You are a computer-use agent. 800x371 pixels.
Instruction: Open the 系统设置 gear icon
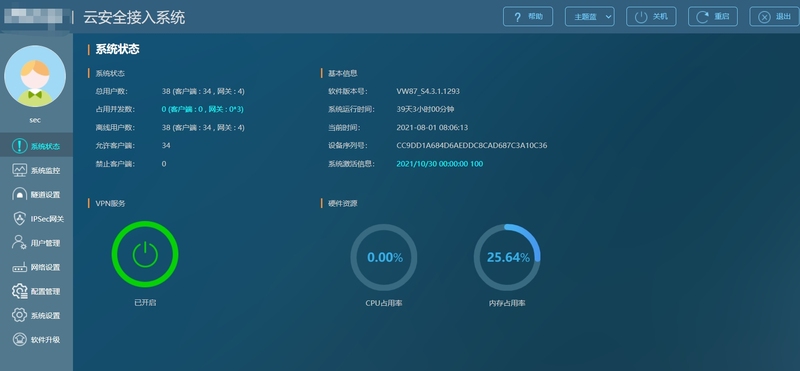coord(19,315)
